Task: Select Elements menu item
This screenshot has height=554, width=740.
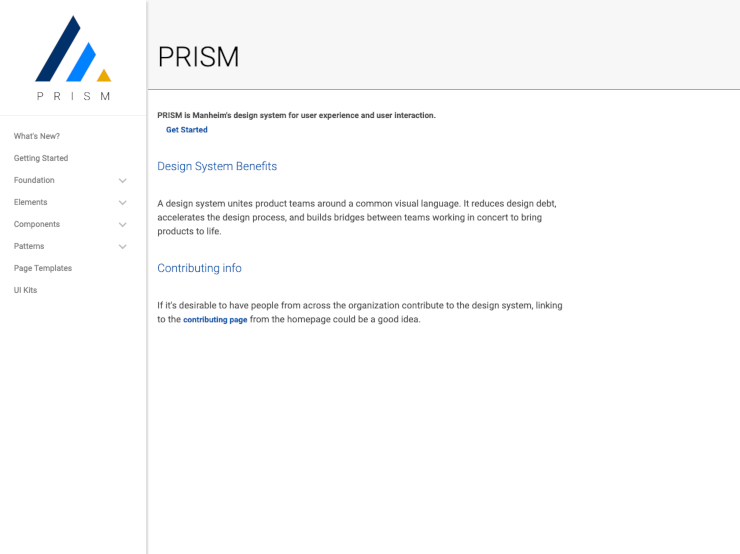Action: tap(31, 202)
